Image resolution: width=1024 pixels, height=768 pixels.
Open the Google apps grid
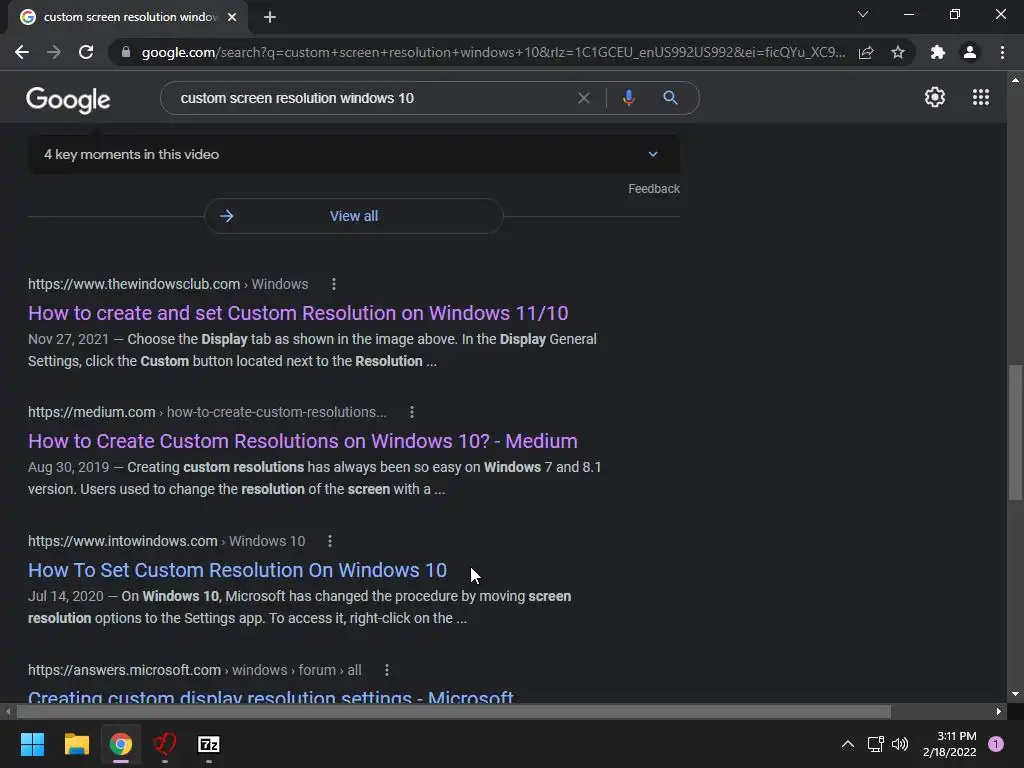[x=981, y=97]
